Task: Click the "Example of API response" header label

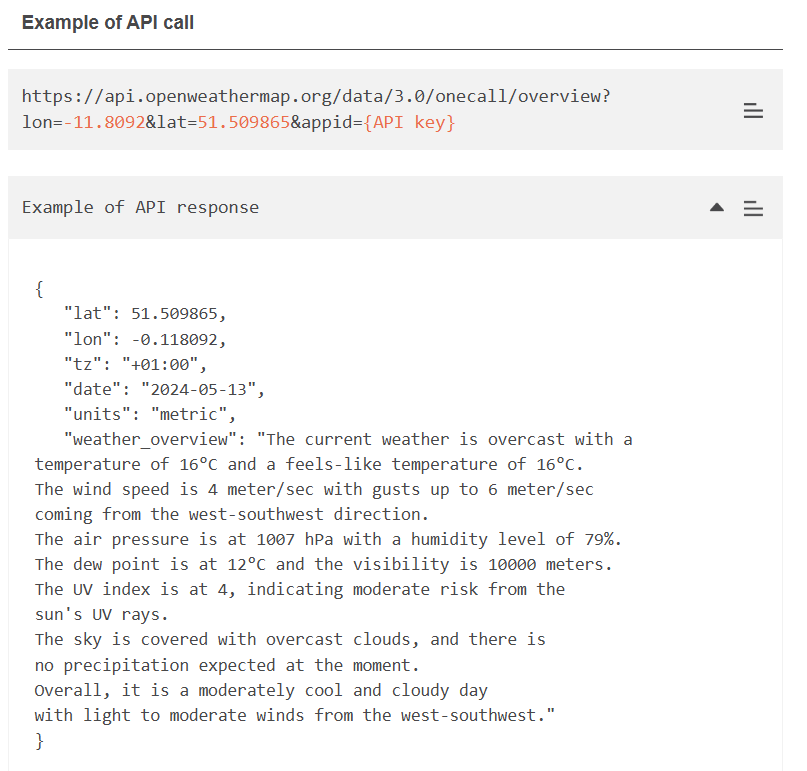Action: [140, 207]
